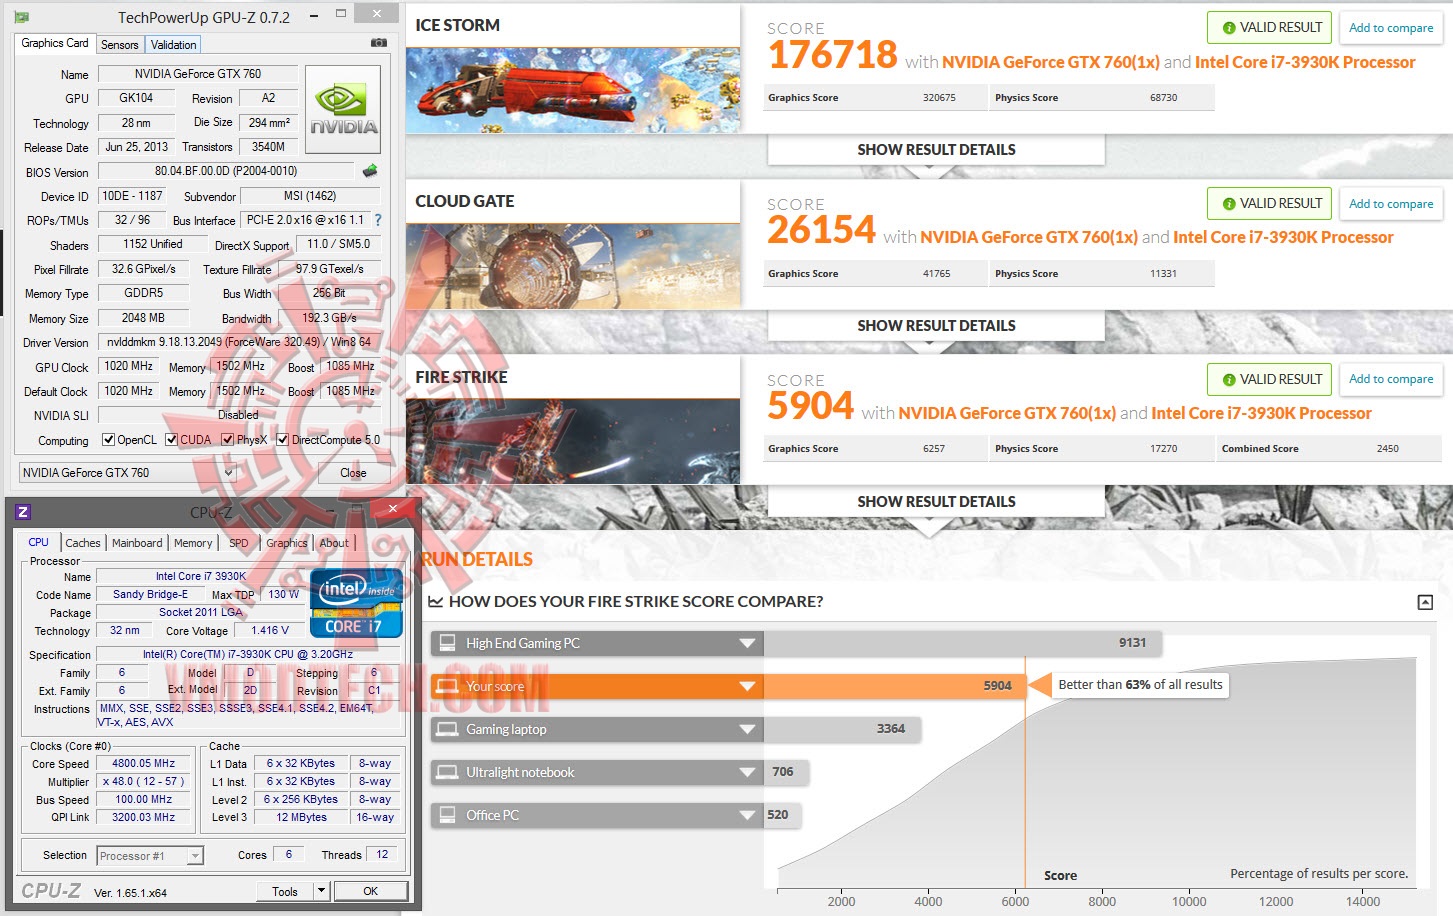
Task: Expand the Your score dropdown arrow
Action: pos(747,686)
